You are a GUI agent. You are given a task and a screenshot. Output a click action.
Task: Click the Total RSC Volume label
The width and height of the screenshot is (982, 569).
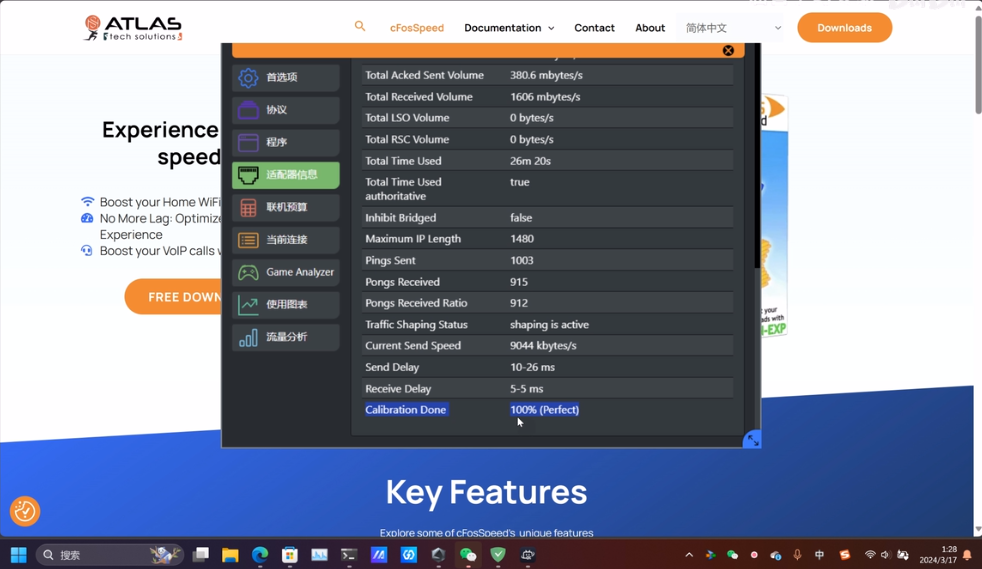pos(407,140)
